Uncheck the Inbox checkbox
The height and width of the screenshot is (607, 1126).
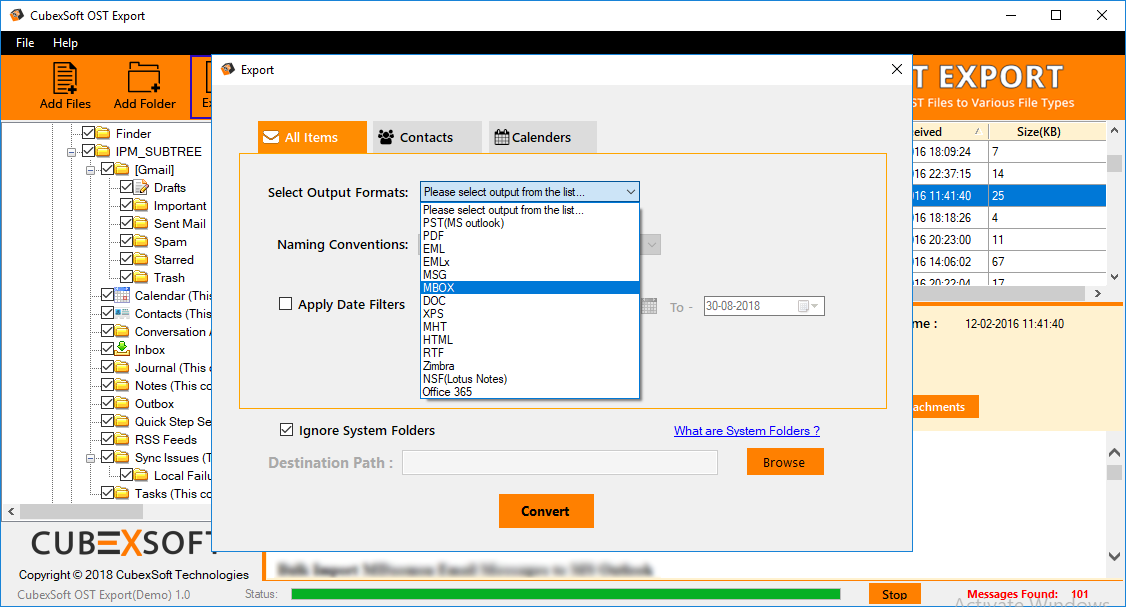108,349
